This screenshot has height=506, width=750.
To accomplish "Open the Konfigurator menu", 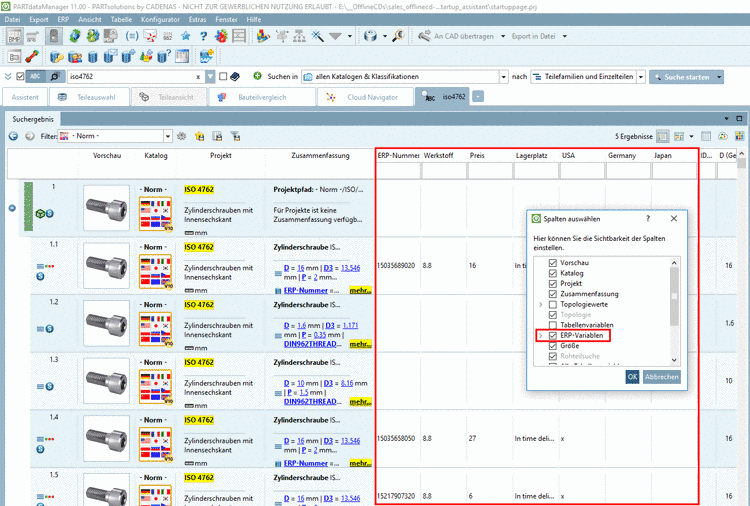I will tap(160, 20).
